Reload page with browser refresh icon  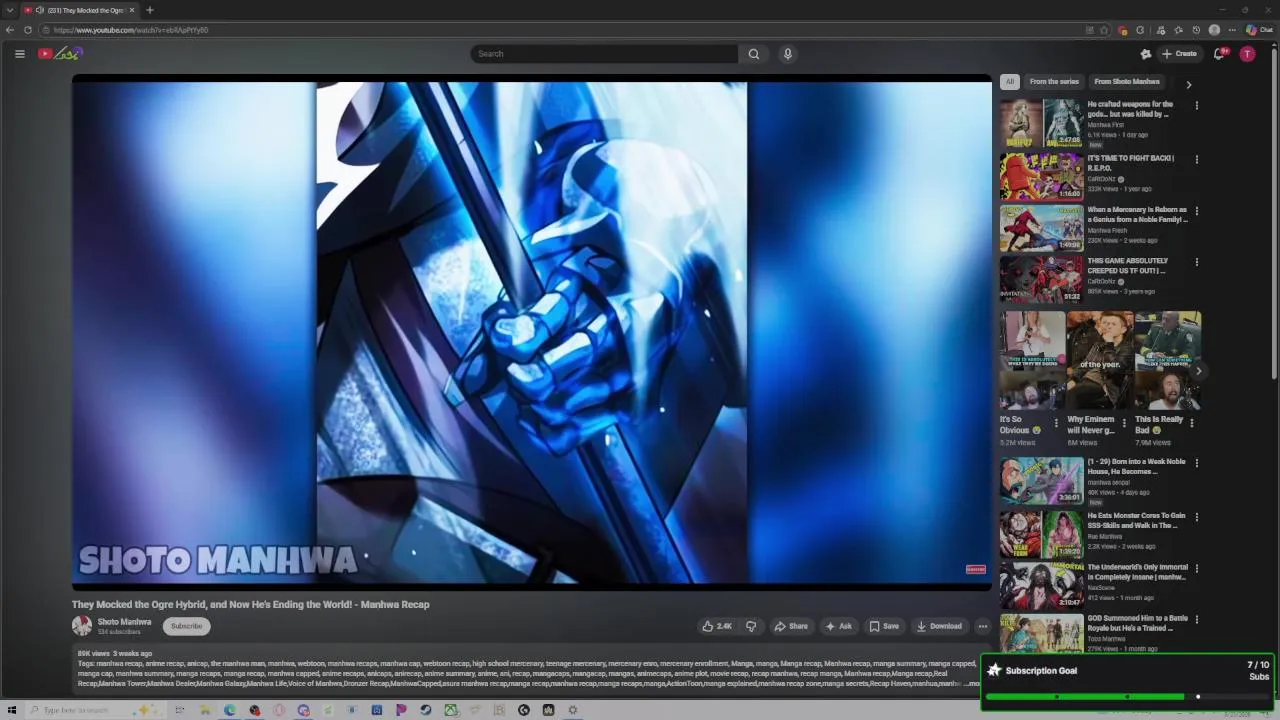[28, 30]
